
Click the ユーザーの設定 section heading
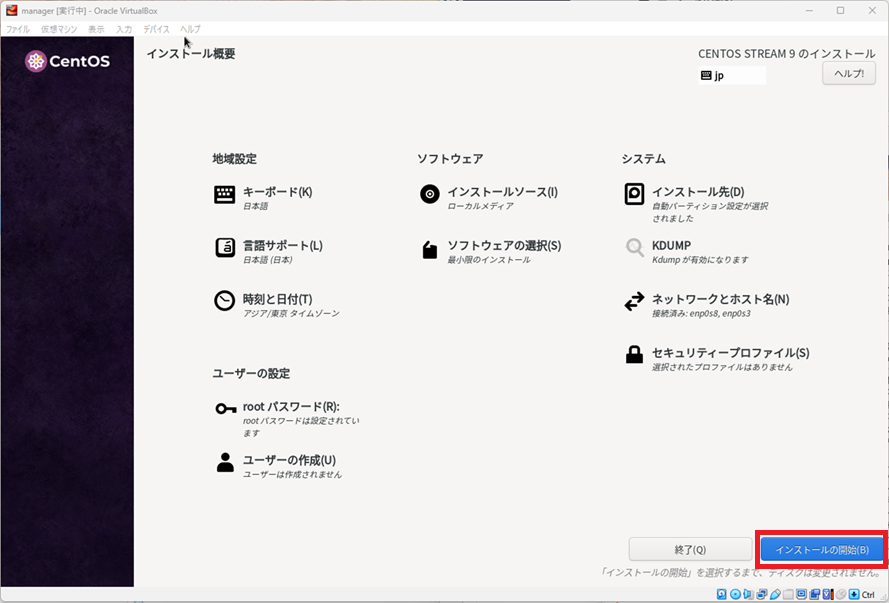(x=251, y=373)
